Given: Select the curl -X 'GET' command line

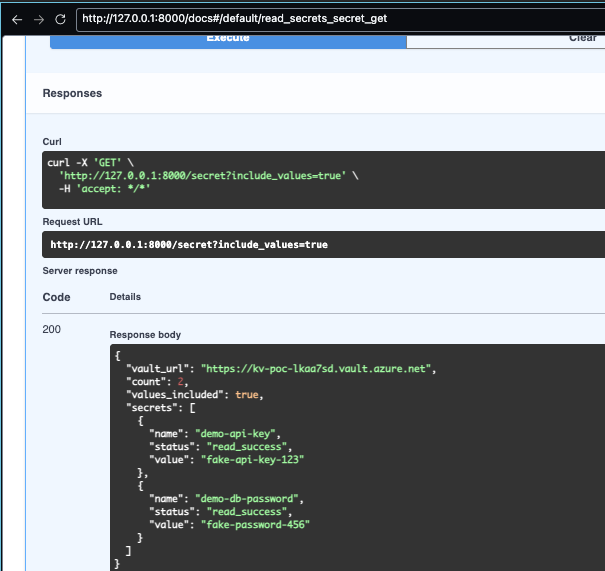Looking at the screenshot, I should pyautogui.click(x=90, y=162).
